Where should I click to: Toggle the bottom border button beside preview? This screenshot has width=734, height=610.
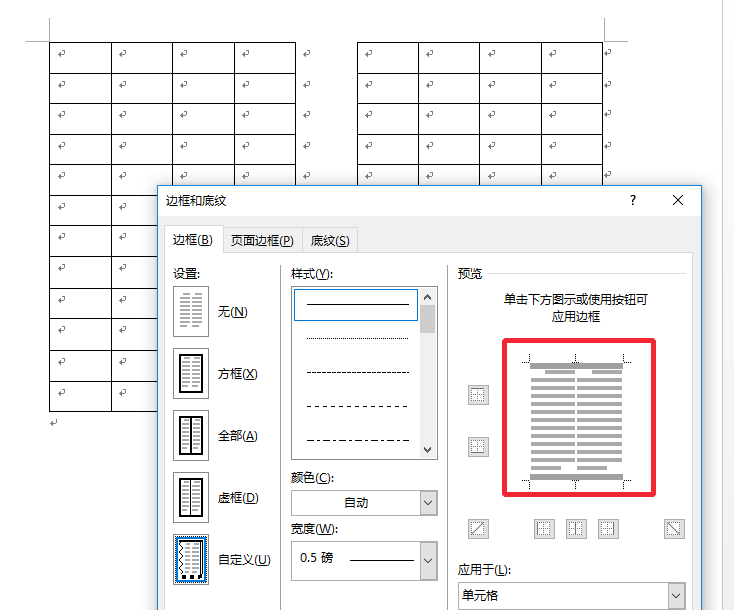click(478, 447)
